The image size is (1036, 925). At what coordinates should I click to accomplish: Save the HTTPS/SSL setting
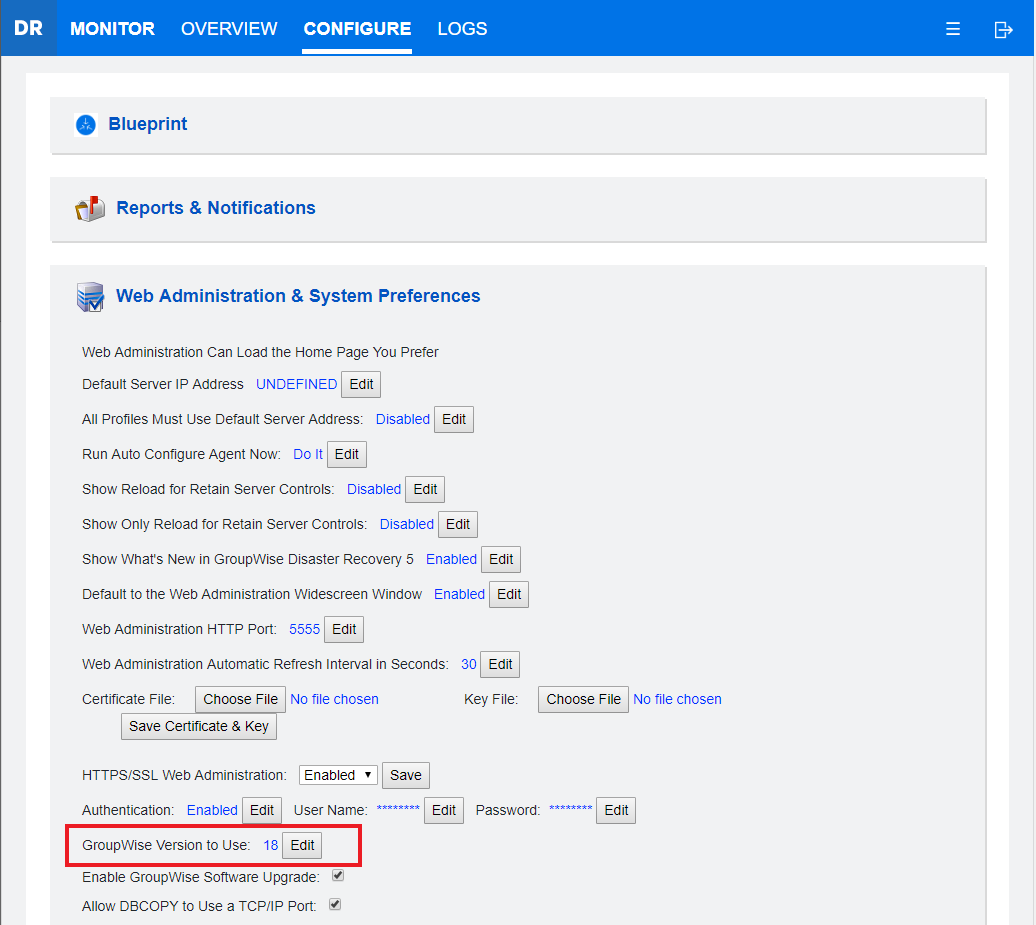pyautogui.click(x=406, y=776)
